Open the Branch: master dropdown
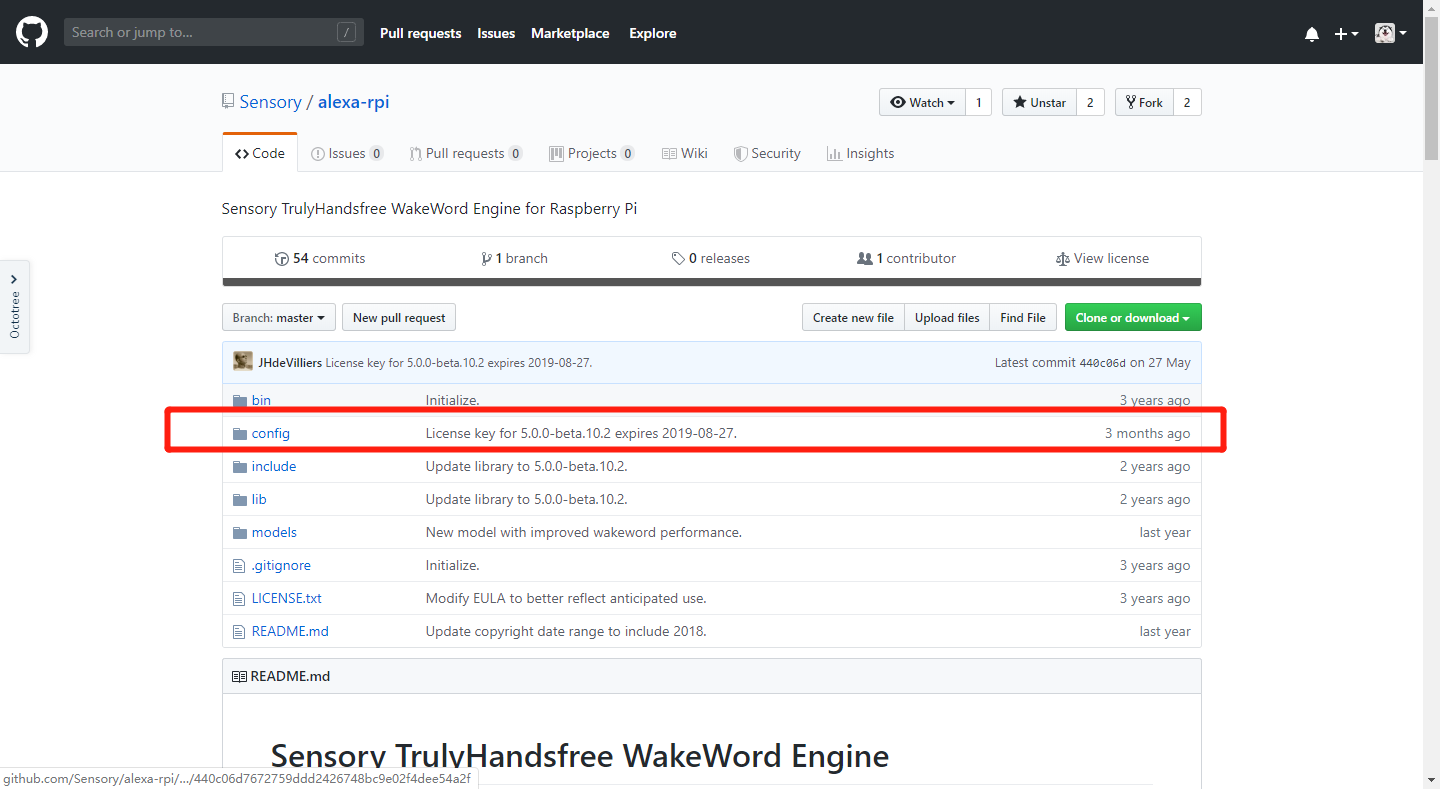Viewport: 1440px width, 789px height. click(278, 316)
